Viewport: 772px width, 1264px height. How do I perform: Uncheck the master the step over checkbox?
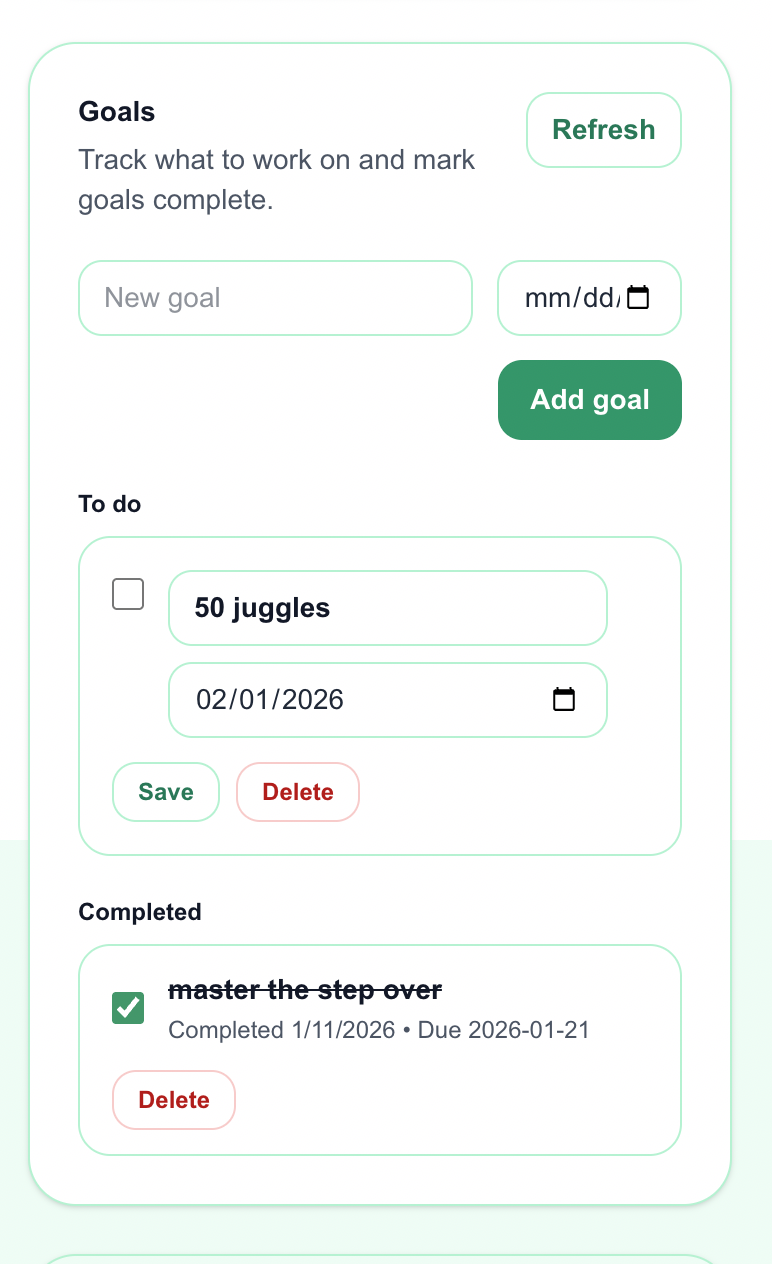point(127,1008)
